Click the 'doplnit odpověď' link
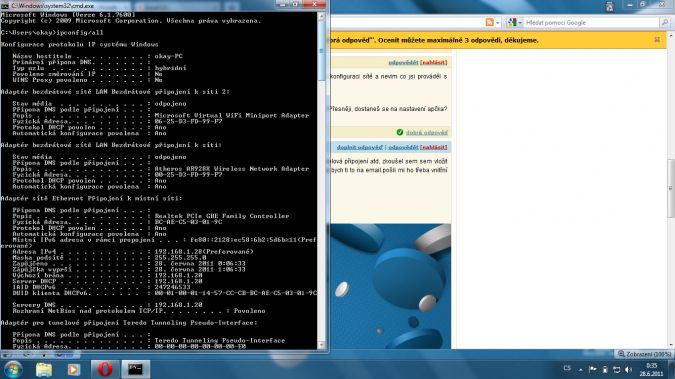Viewport: 675px width, 379px height. [359, 147]
